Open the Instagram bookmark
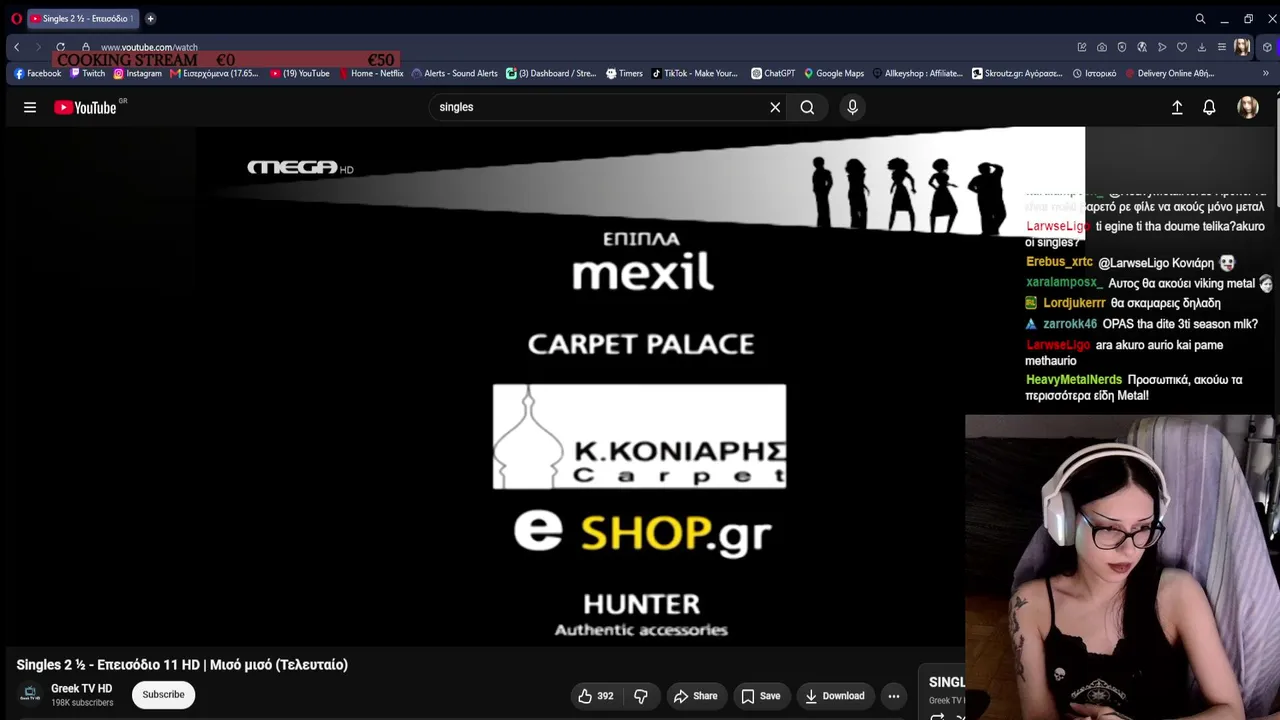Image resolution: width=1280 pixels, height=720 pixels. pos(138,73)
